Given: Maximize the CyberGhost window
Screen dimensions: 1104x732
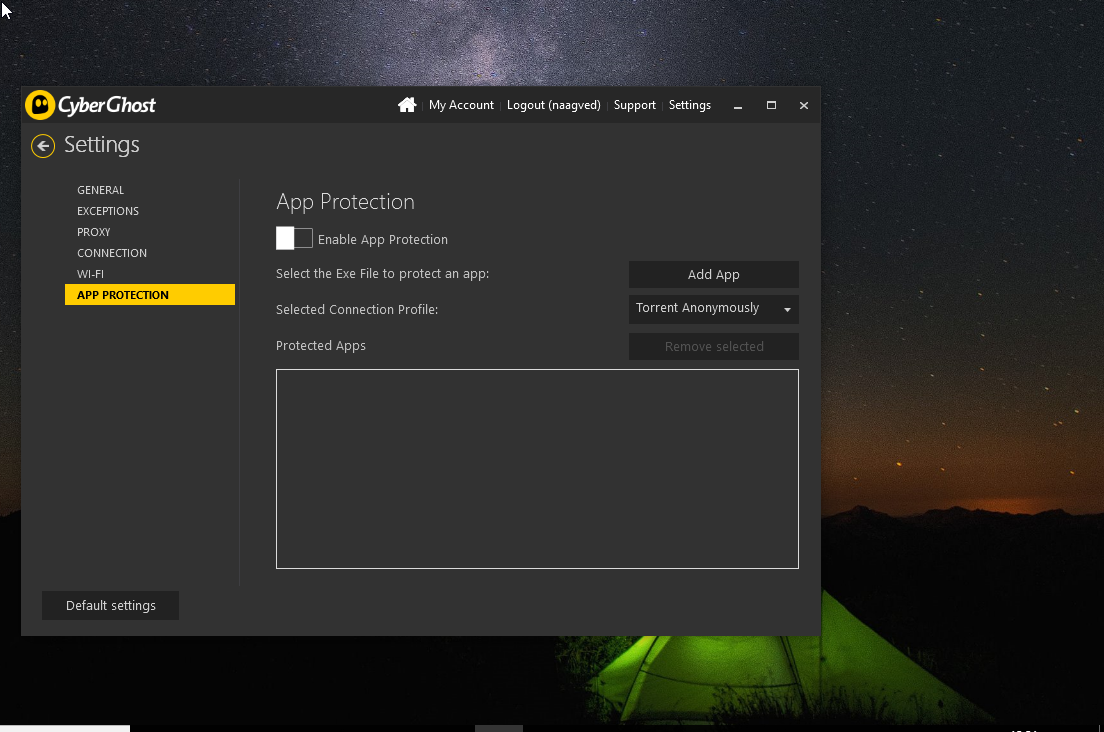Looking at the screenshot, I should click(771, 105).
